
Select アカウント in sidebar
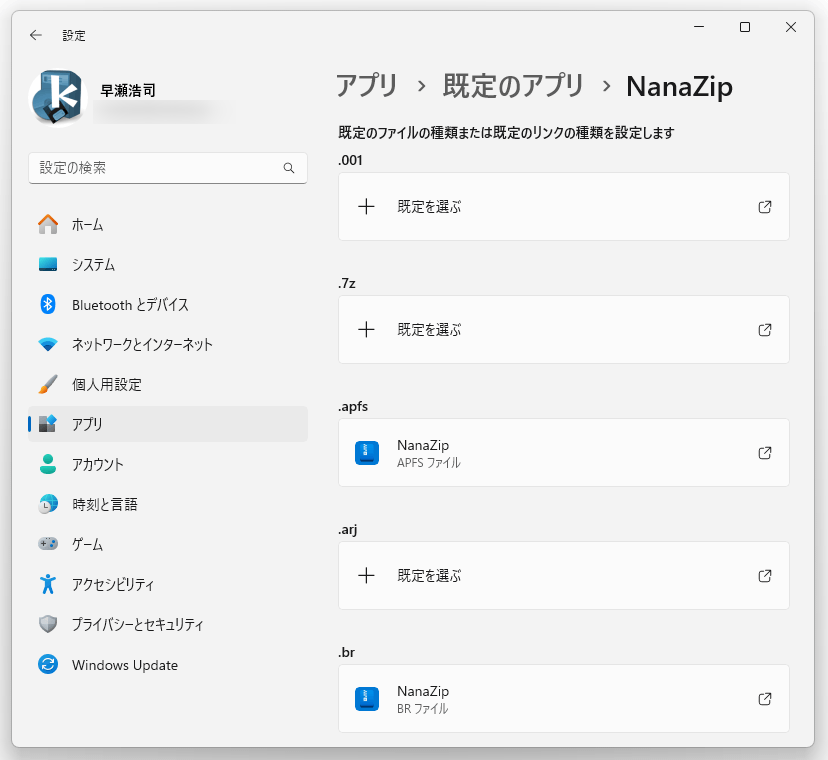[x=168, y=464]
